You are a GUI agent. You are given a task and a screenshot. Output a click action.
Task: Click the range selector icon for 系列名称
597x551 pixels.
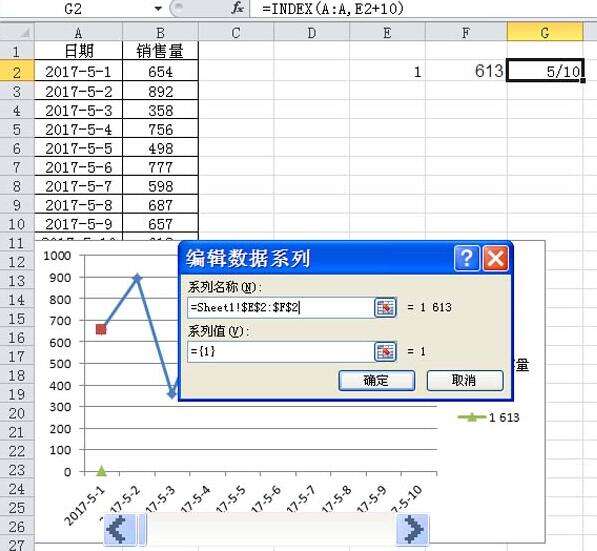coord(385,308)
